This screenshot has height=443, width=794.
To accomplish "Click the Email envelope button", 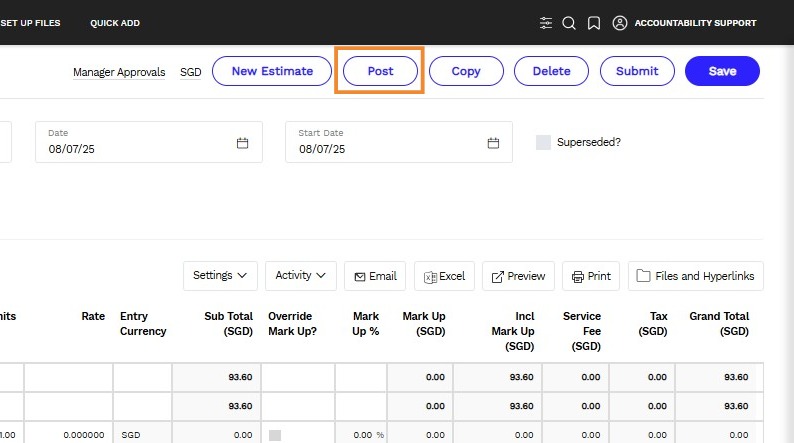I will [375, 276].
